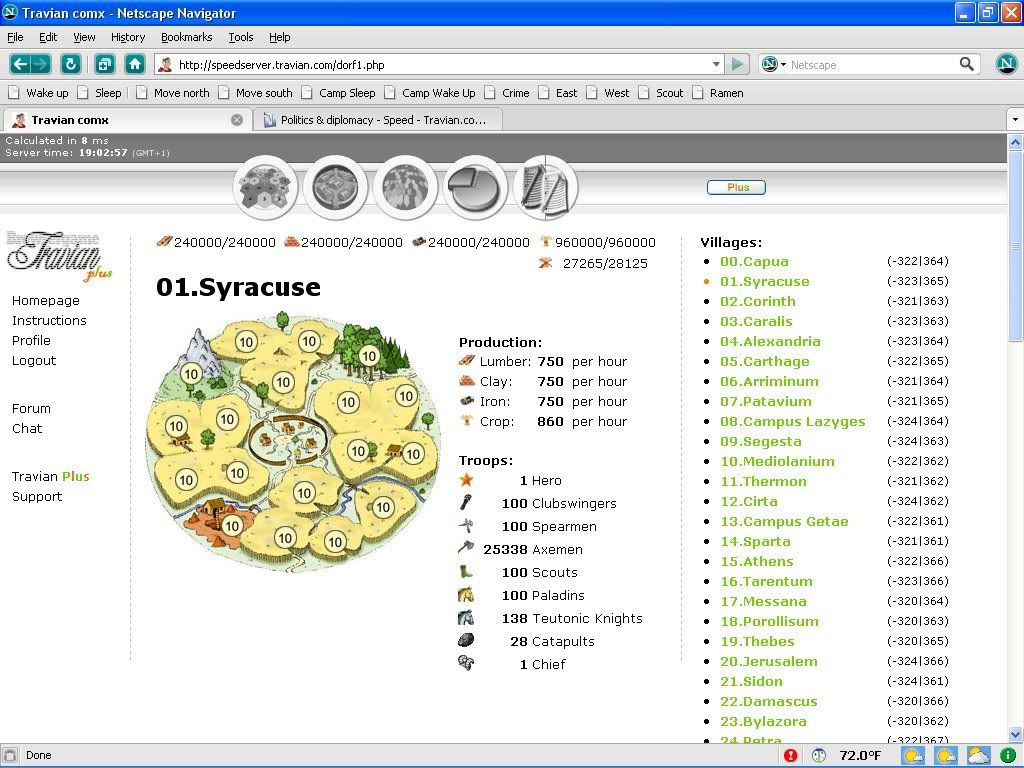The image size is (1024, 768).
Task: Open the map navigation icon
Action: pyautogui.click(x=405, y=188)
